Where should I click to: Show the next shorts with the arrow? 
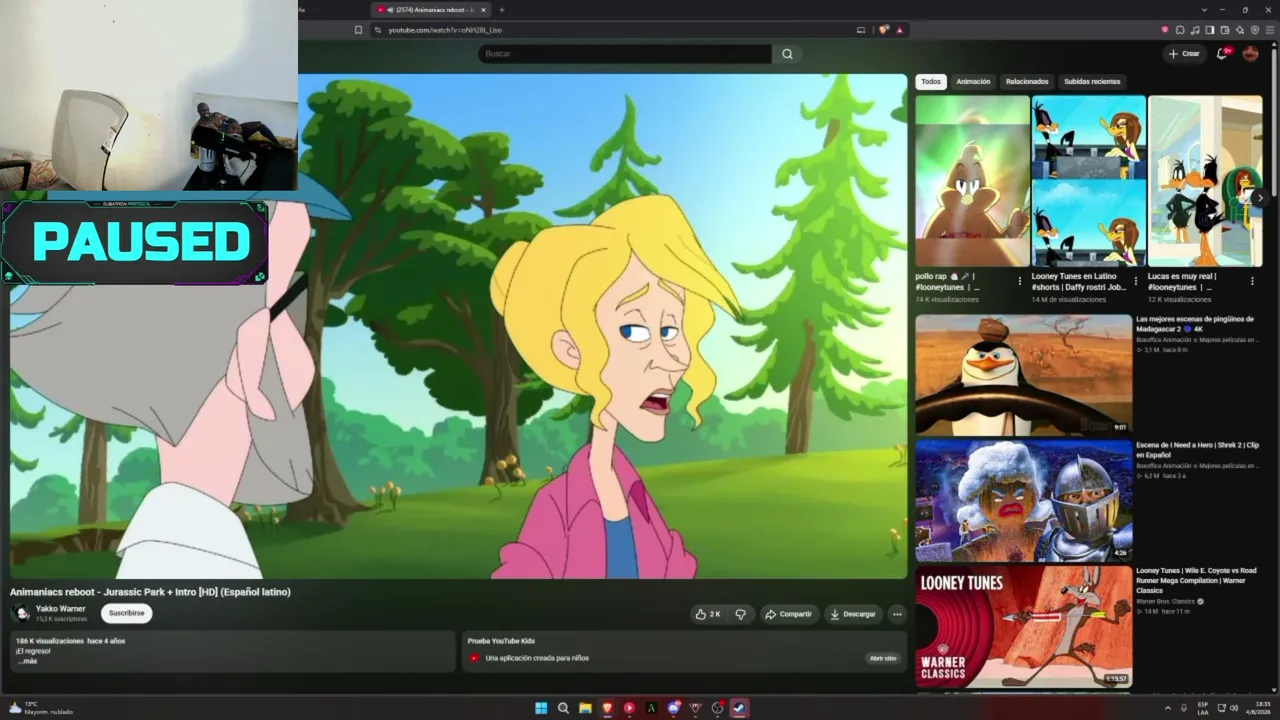(x=1260, y=198)
